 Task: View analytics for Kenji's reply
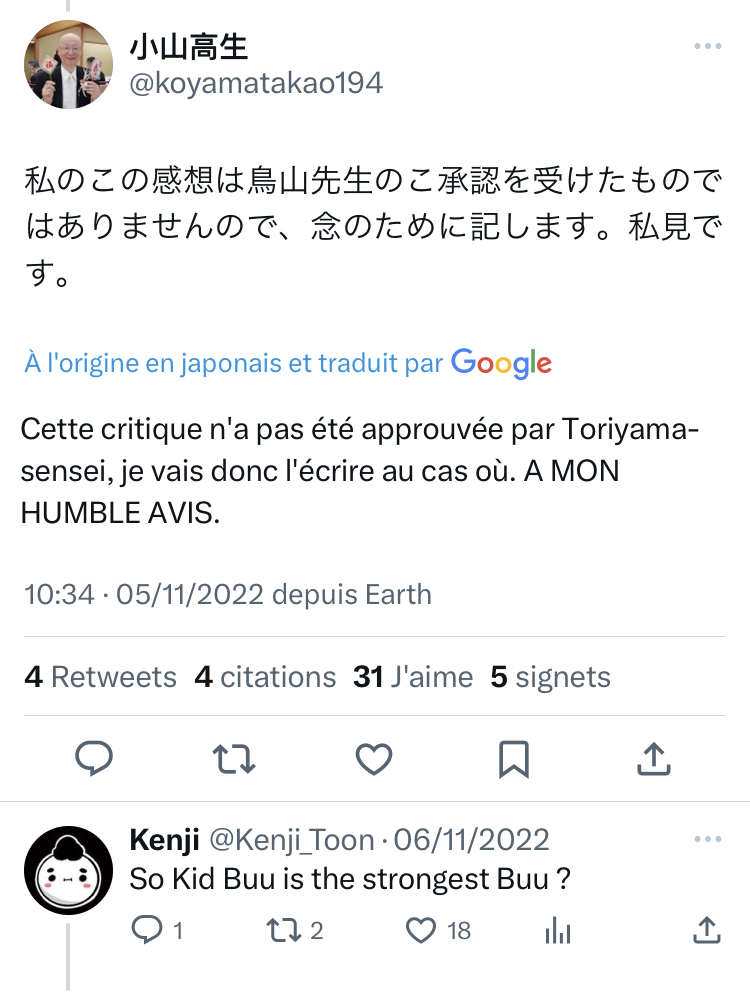point(557,931)
